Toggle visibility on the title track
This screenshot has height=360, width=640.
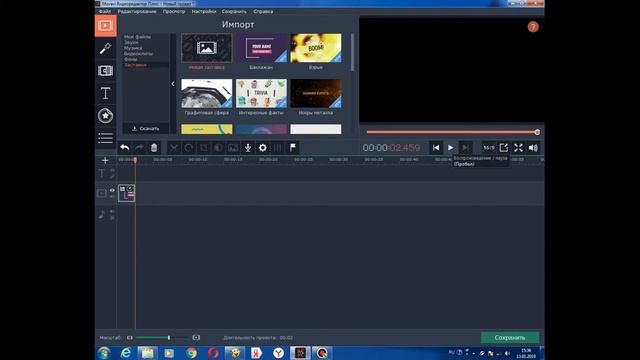112,171
